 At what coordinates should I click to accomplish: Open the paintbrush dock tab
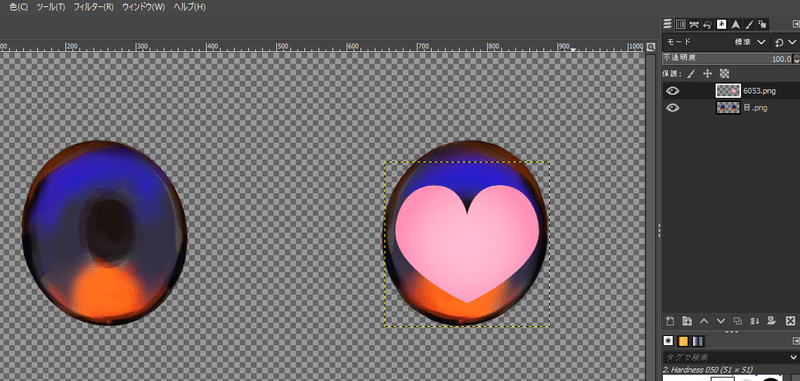coord(749,24)
